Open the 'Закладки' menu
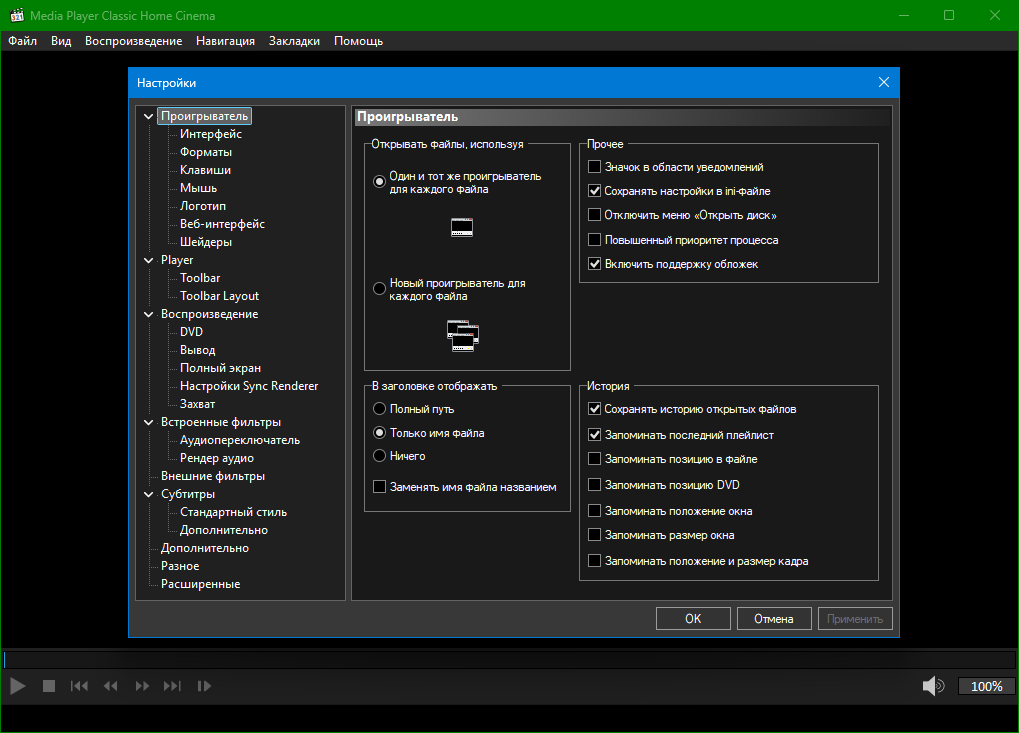1019x733 pixels. pyautogui.click(x=294, y=41)
